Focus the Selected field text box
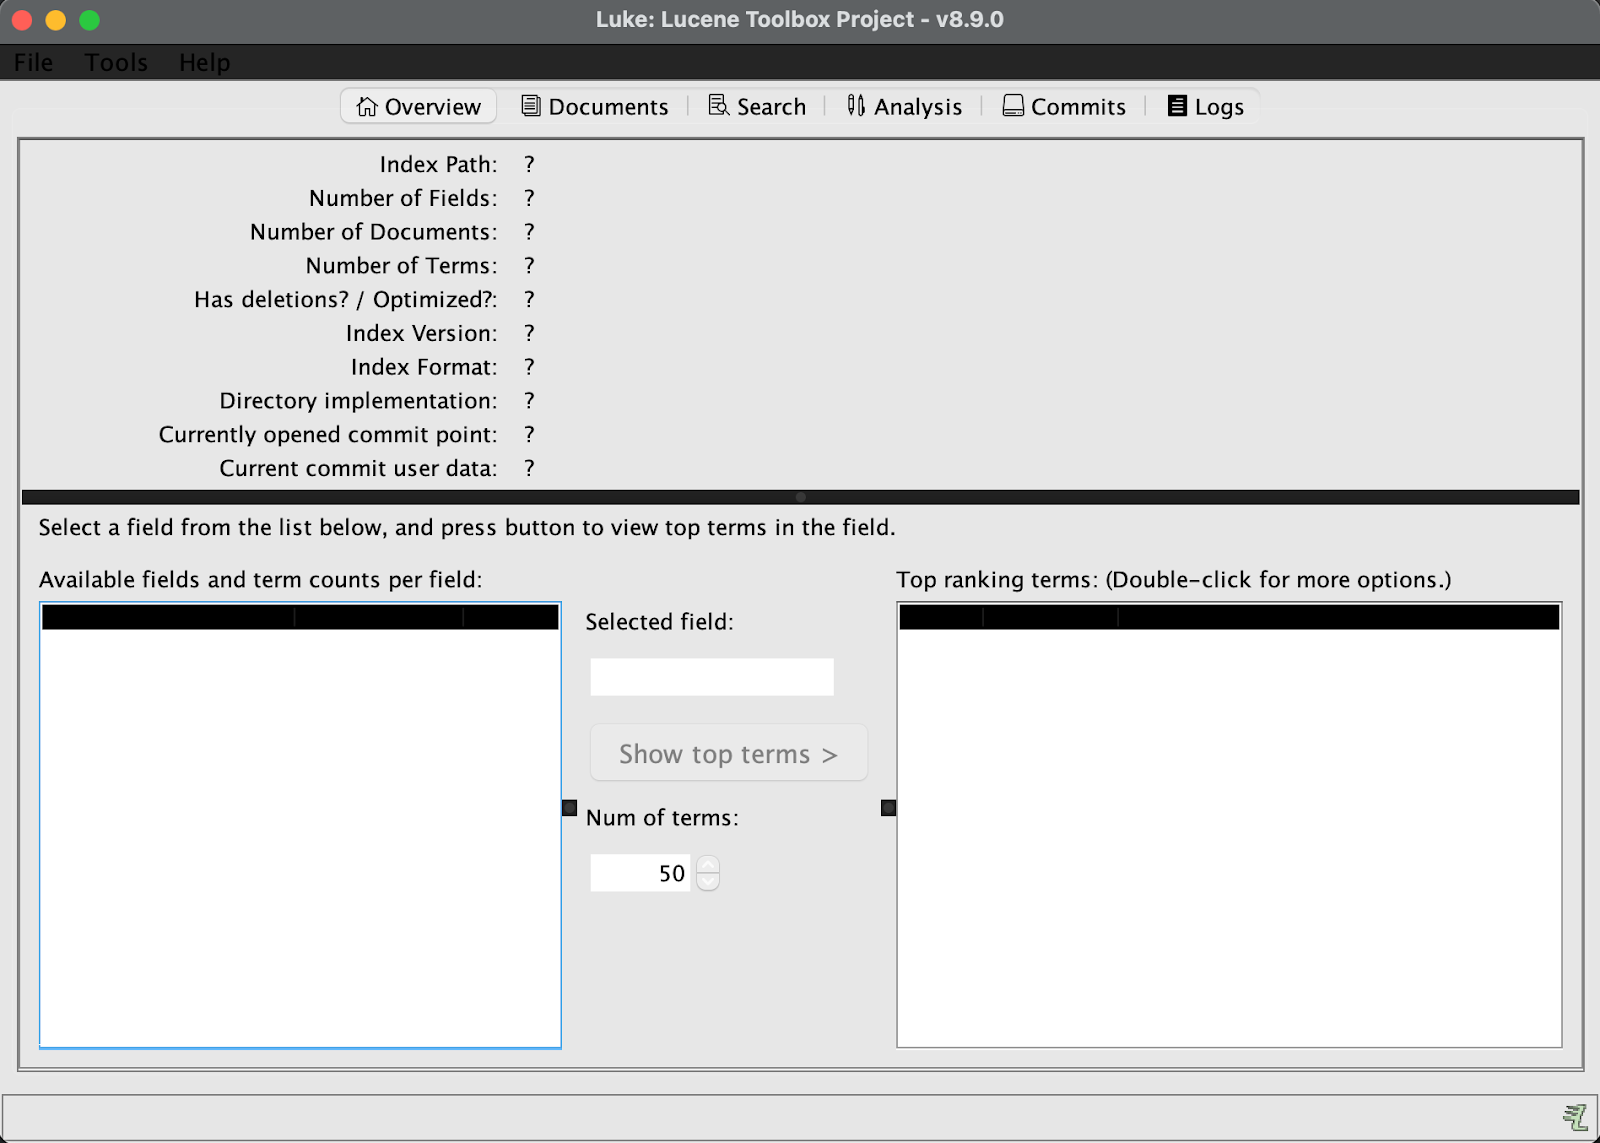This screenshot has width=1600, height=1143. coord(712,677)
